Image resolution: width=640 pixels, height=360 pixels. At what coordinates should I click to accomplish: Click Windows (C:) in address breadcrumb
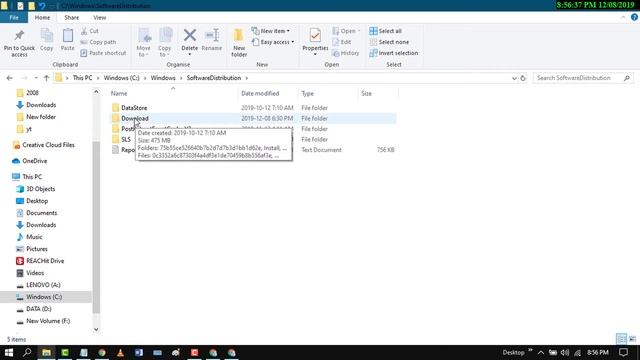click(x=121, y=78)
